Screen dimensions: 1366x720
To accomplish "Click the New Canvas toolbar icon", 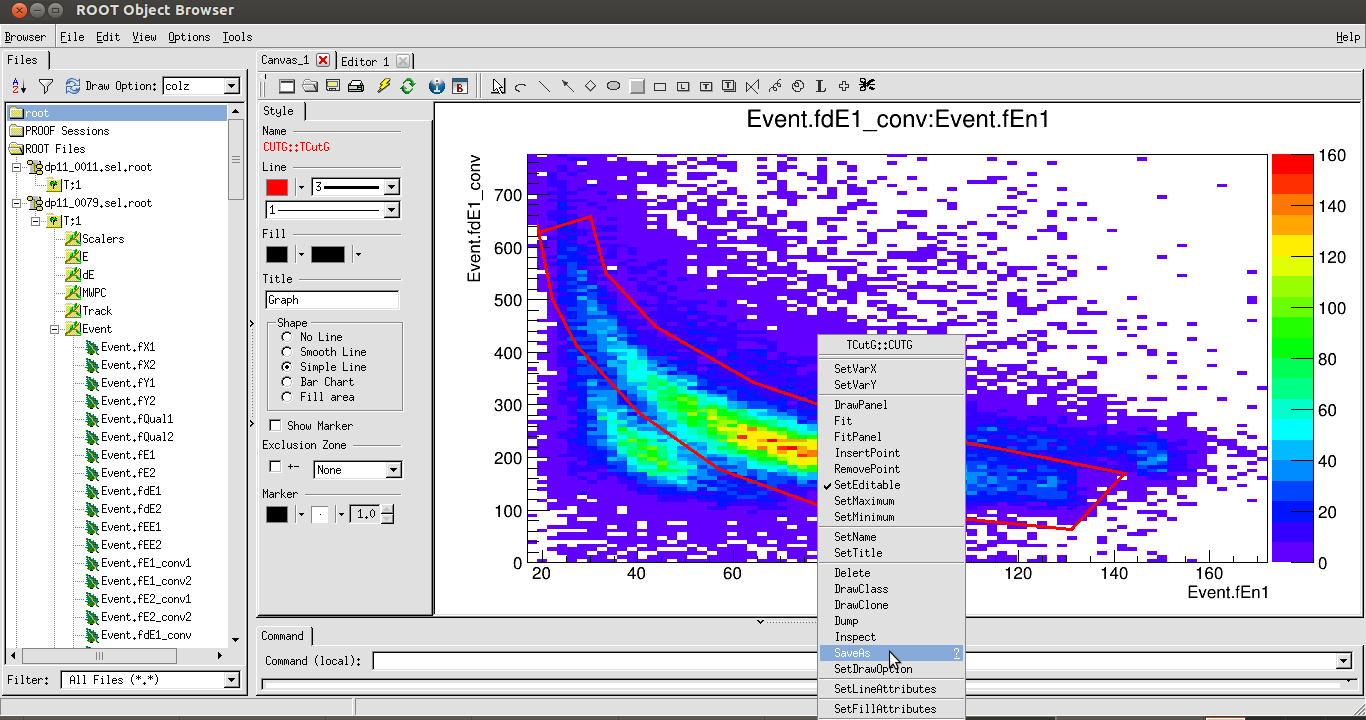I will (x=287, y=86).
